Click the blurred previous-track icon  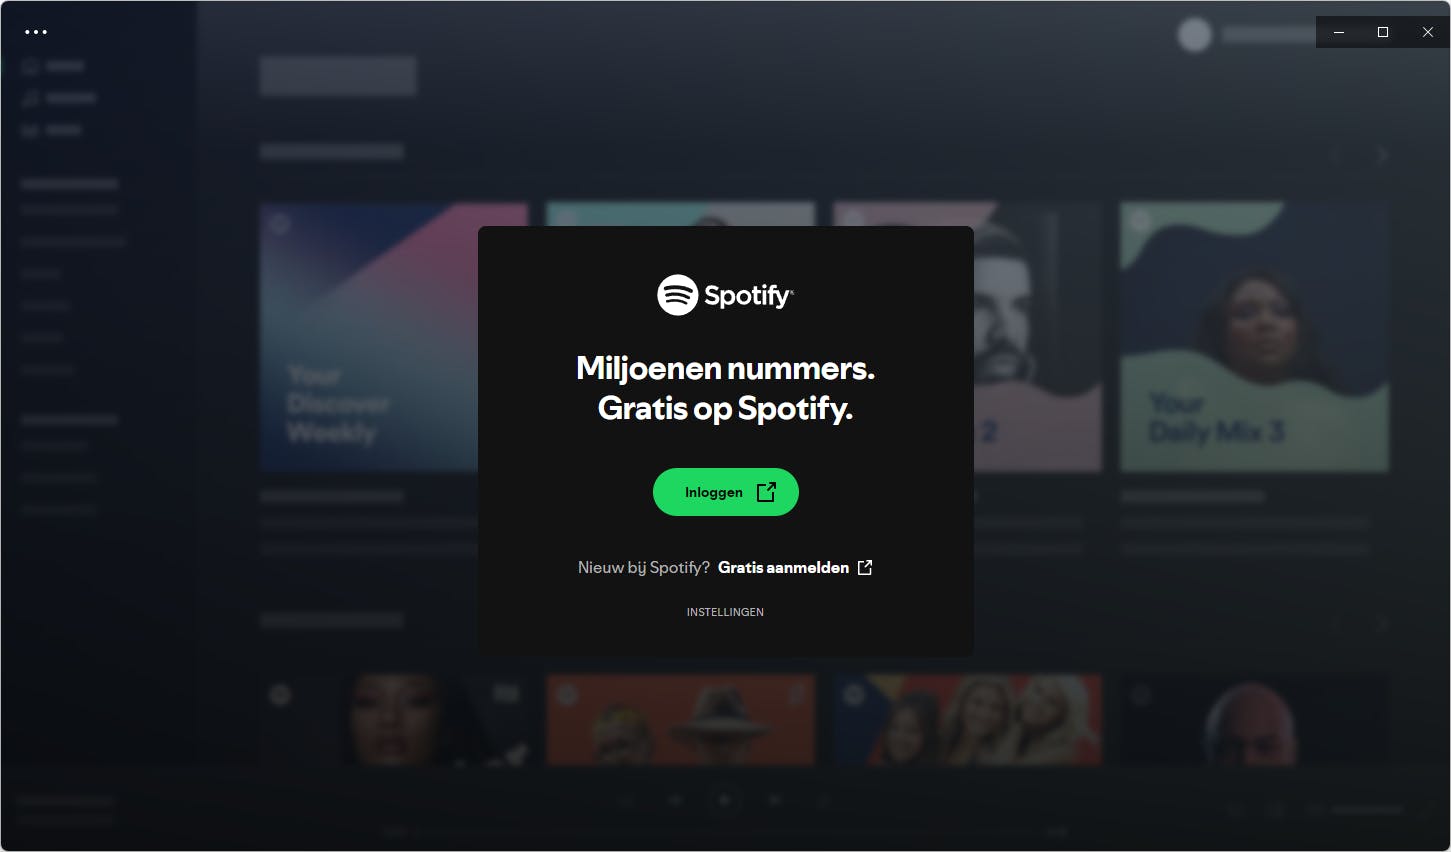[x=676, y=800]
